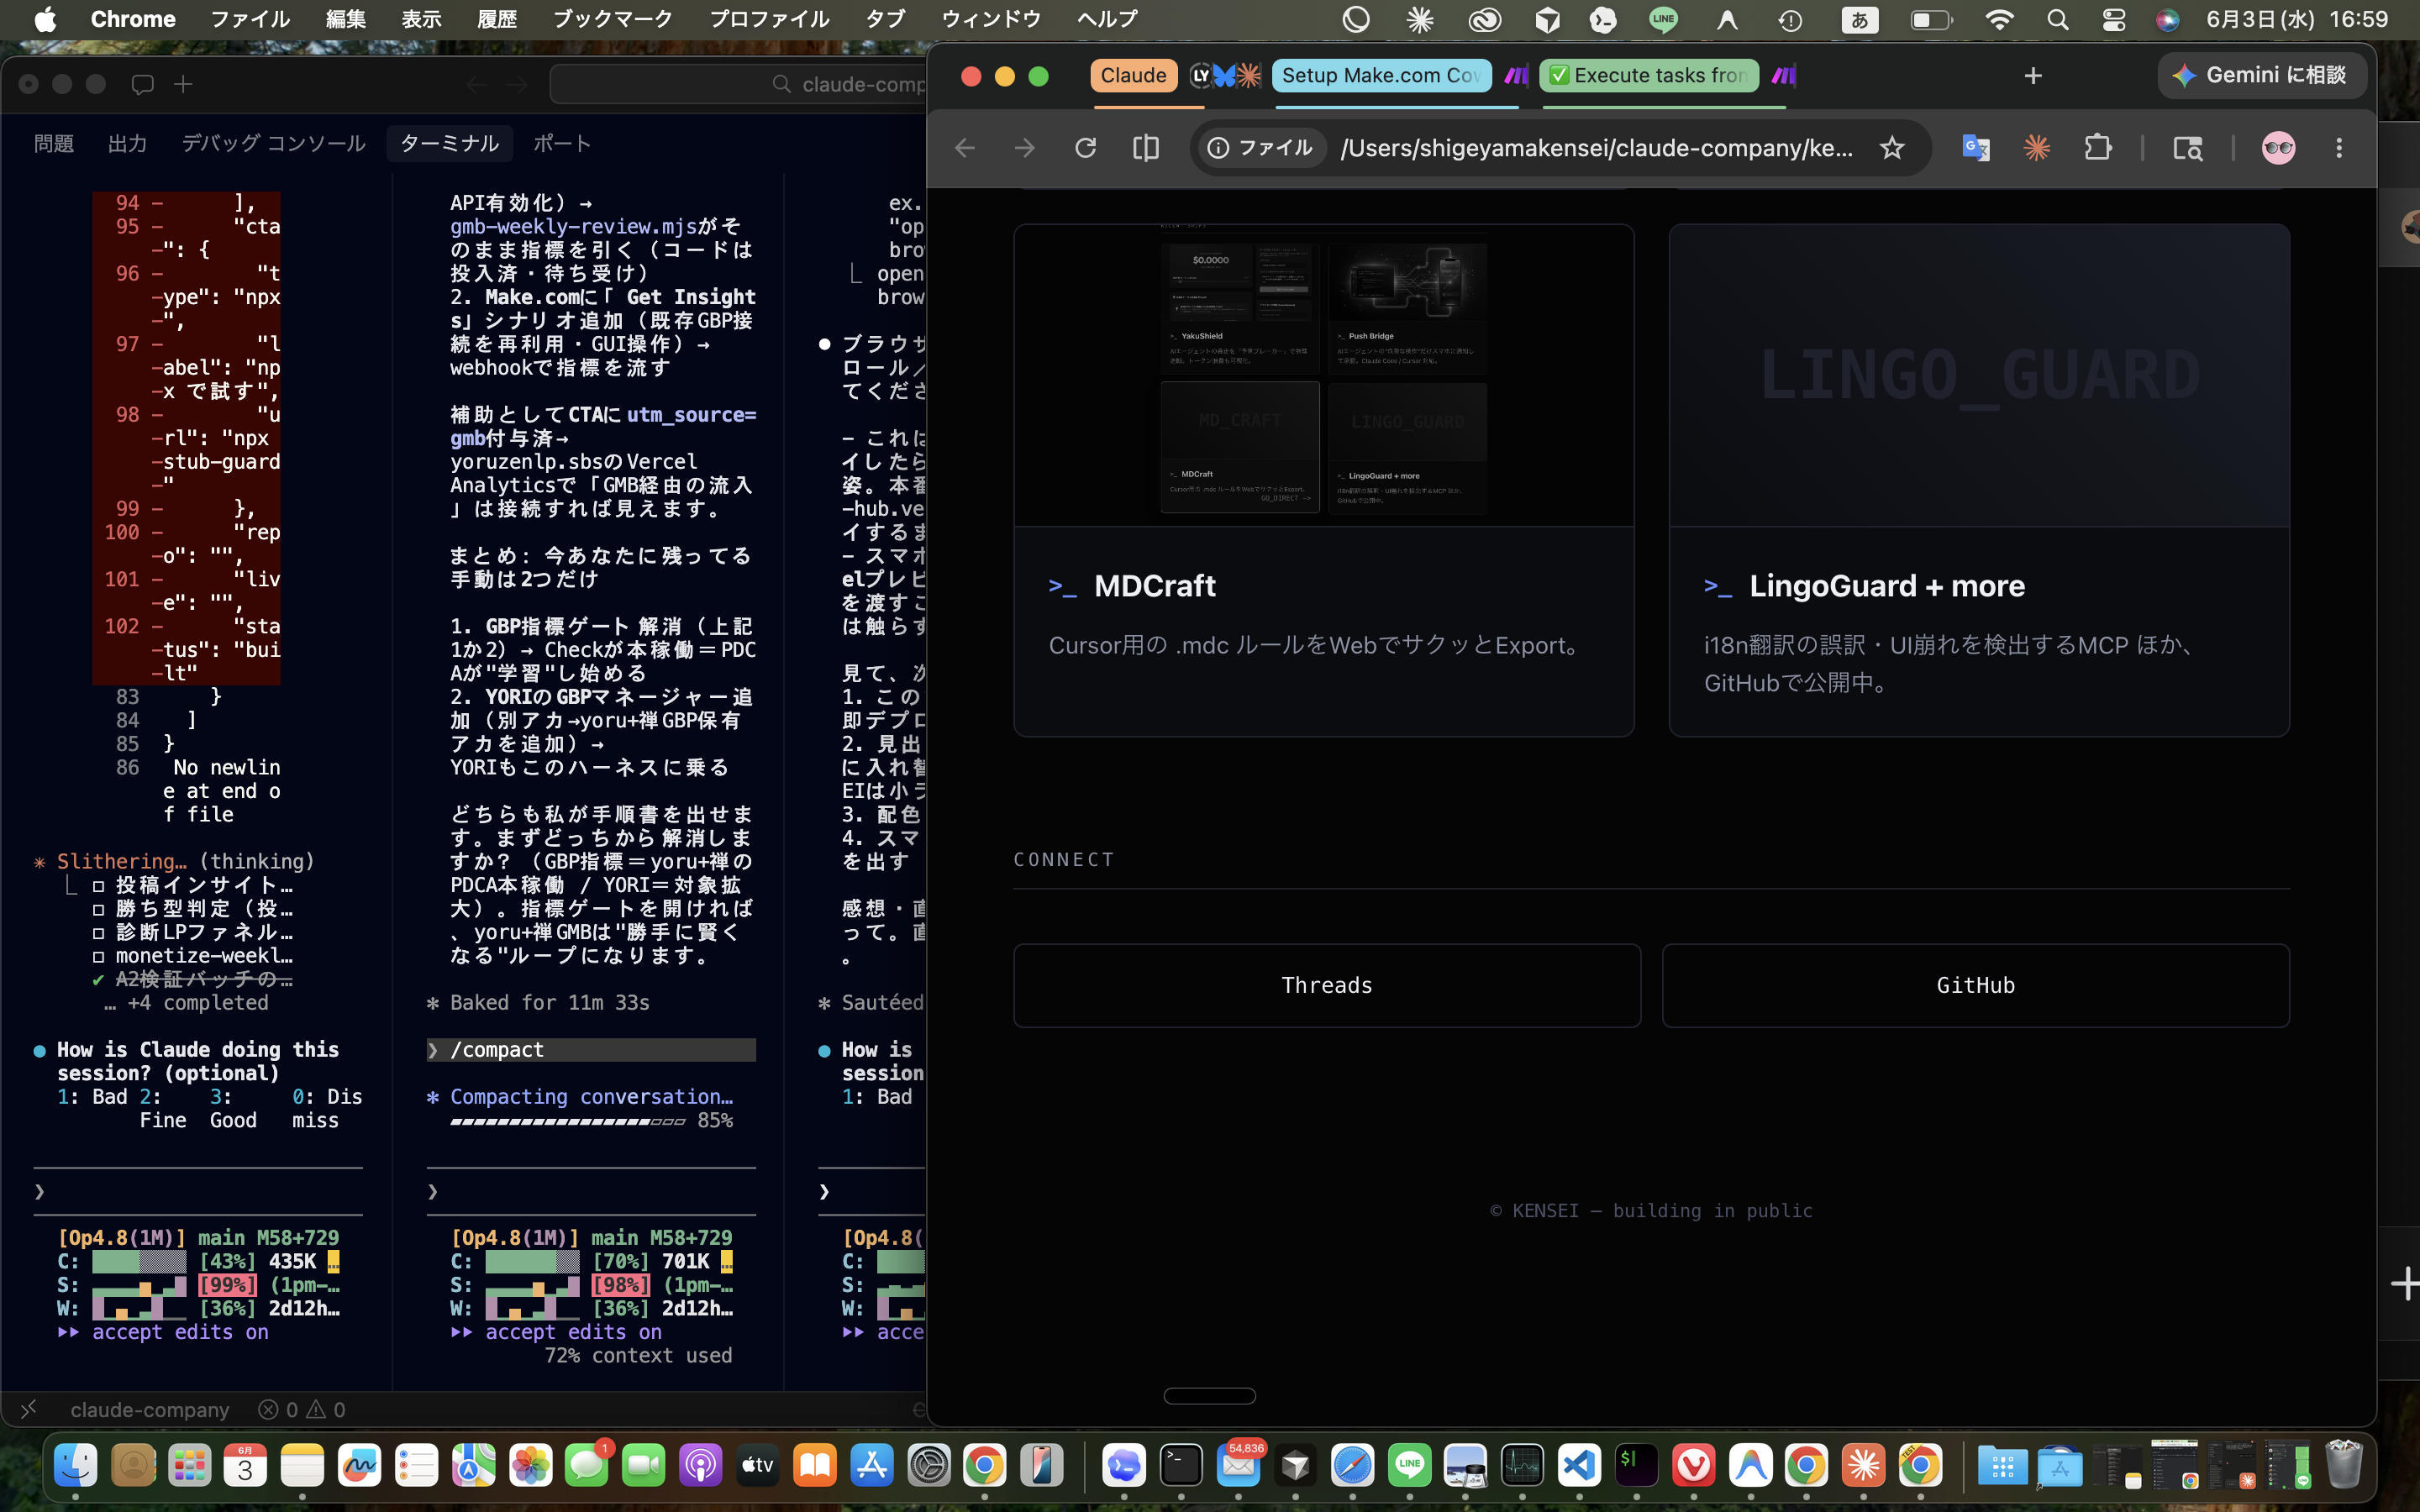Image resolution: width=2420 pixels, height=1512 pixels.
Task: Click the horizontal scrollbar at Chrome page bottom
Action: tap(1209, 1396)
